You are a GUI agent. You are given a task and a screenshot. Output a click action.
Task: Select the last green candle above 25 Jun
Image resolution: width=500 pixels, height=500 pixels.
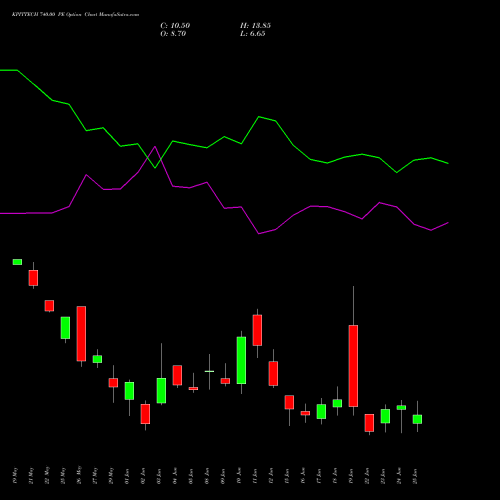click(417, 419)
